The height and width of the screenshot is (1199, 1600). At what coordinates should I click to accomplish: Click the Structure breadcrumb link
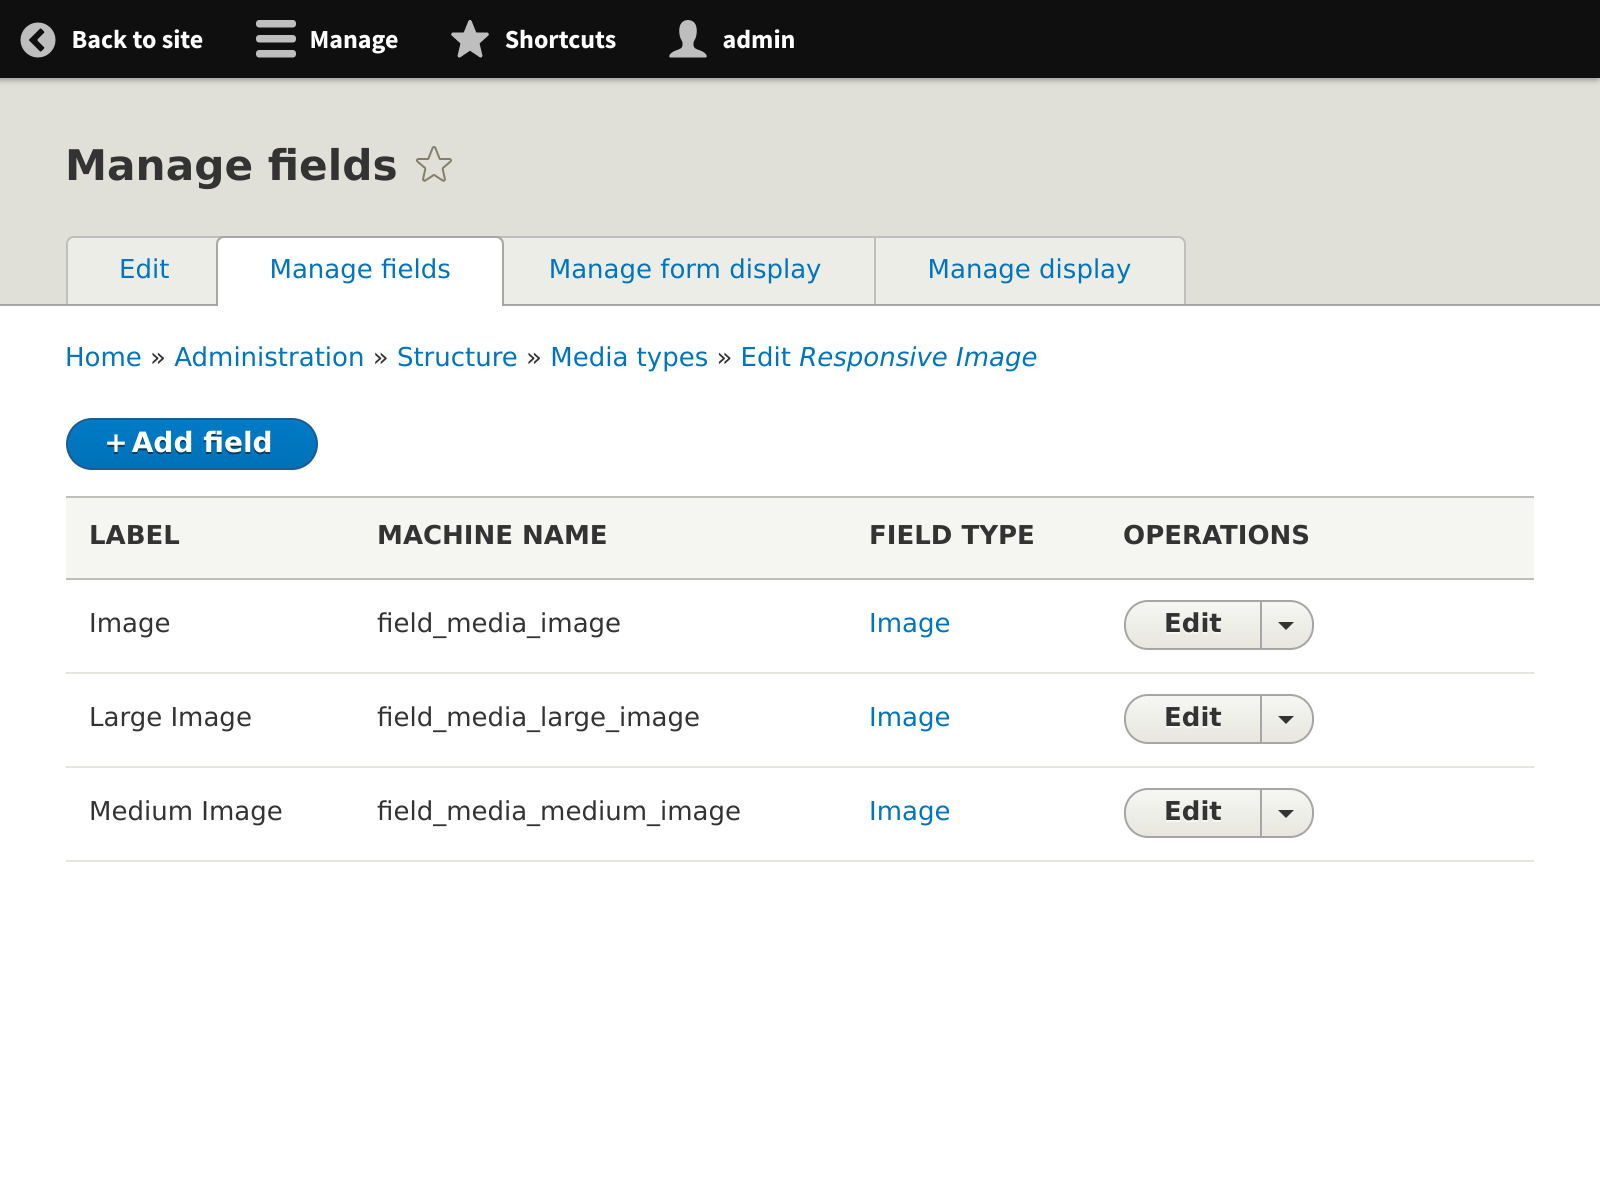[x=457, y=357]
